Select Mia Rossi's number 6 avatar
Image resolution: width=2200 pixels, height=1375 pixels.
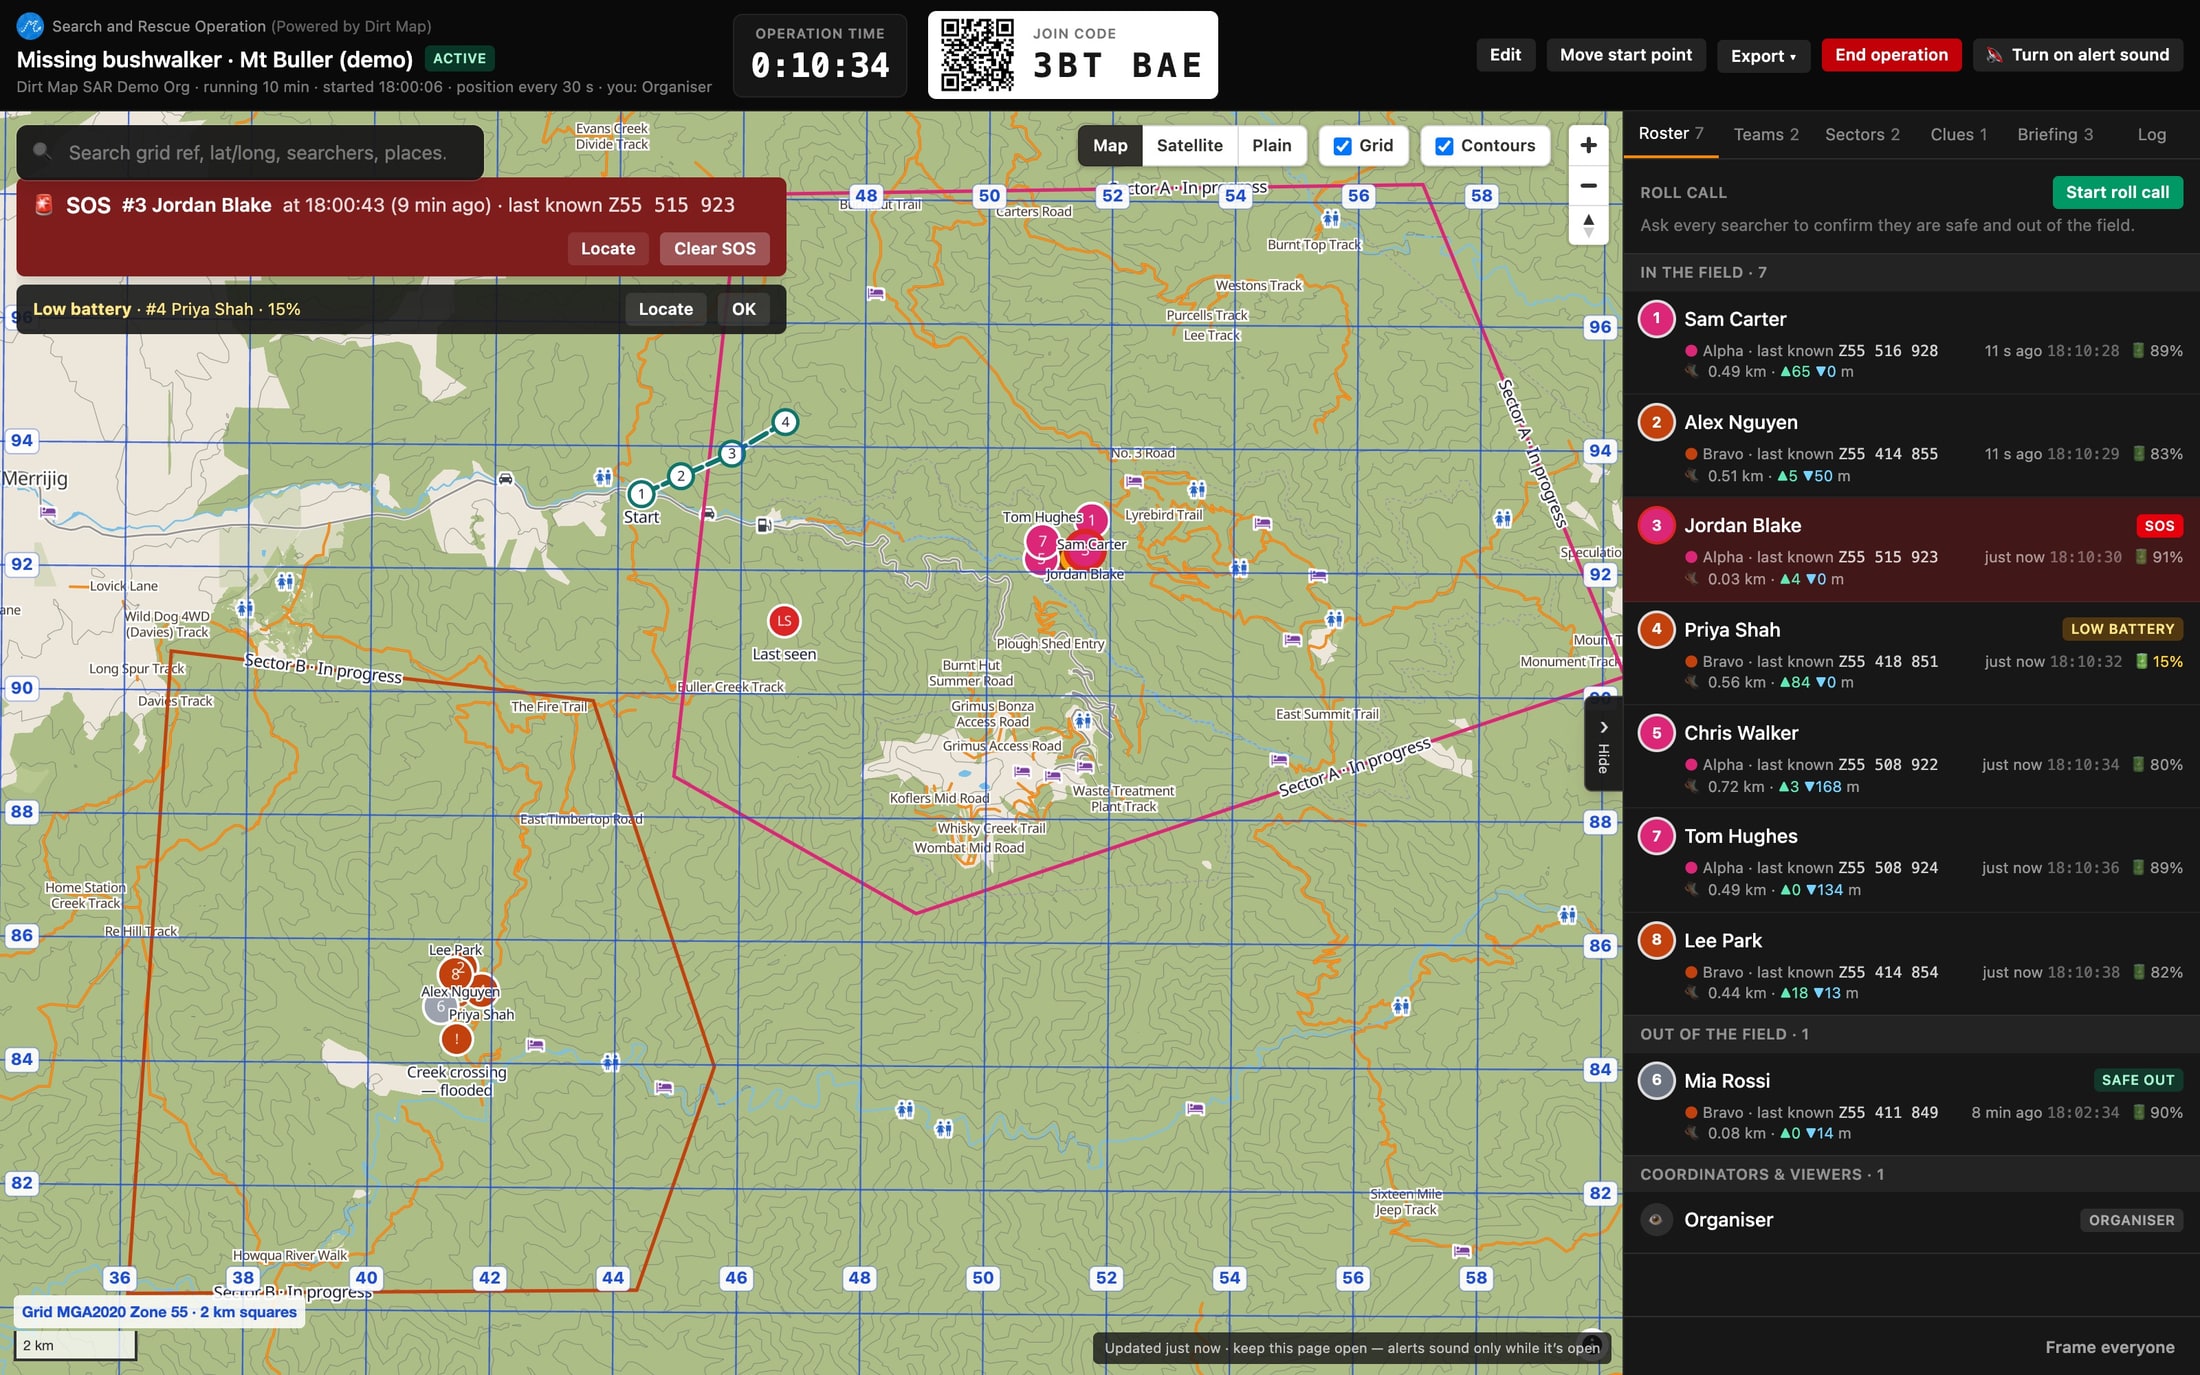1656,1080
